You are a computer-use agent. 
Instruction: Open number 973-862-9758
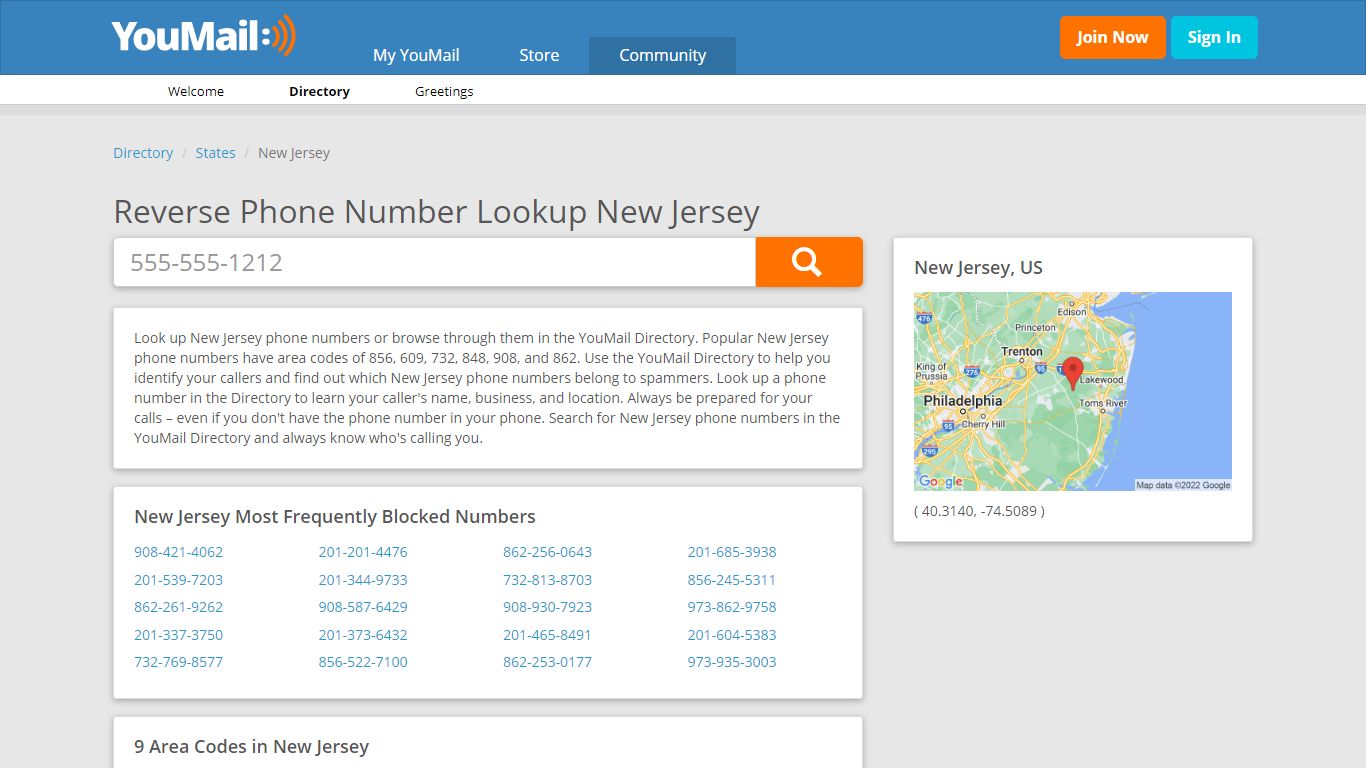click(732, 607)
